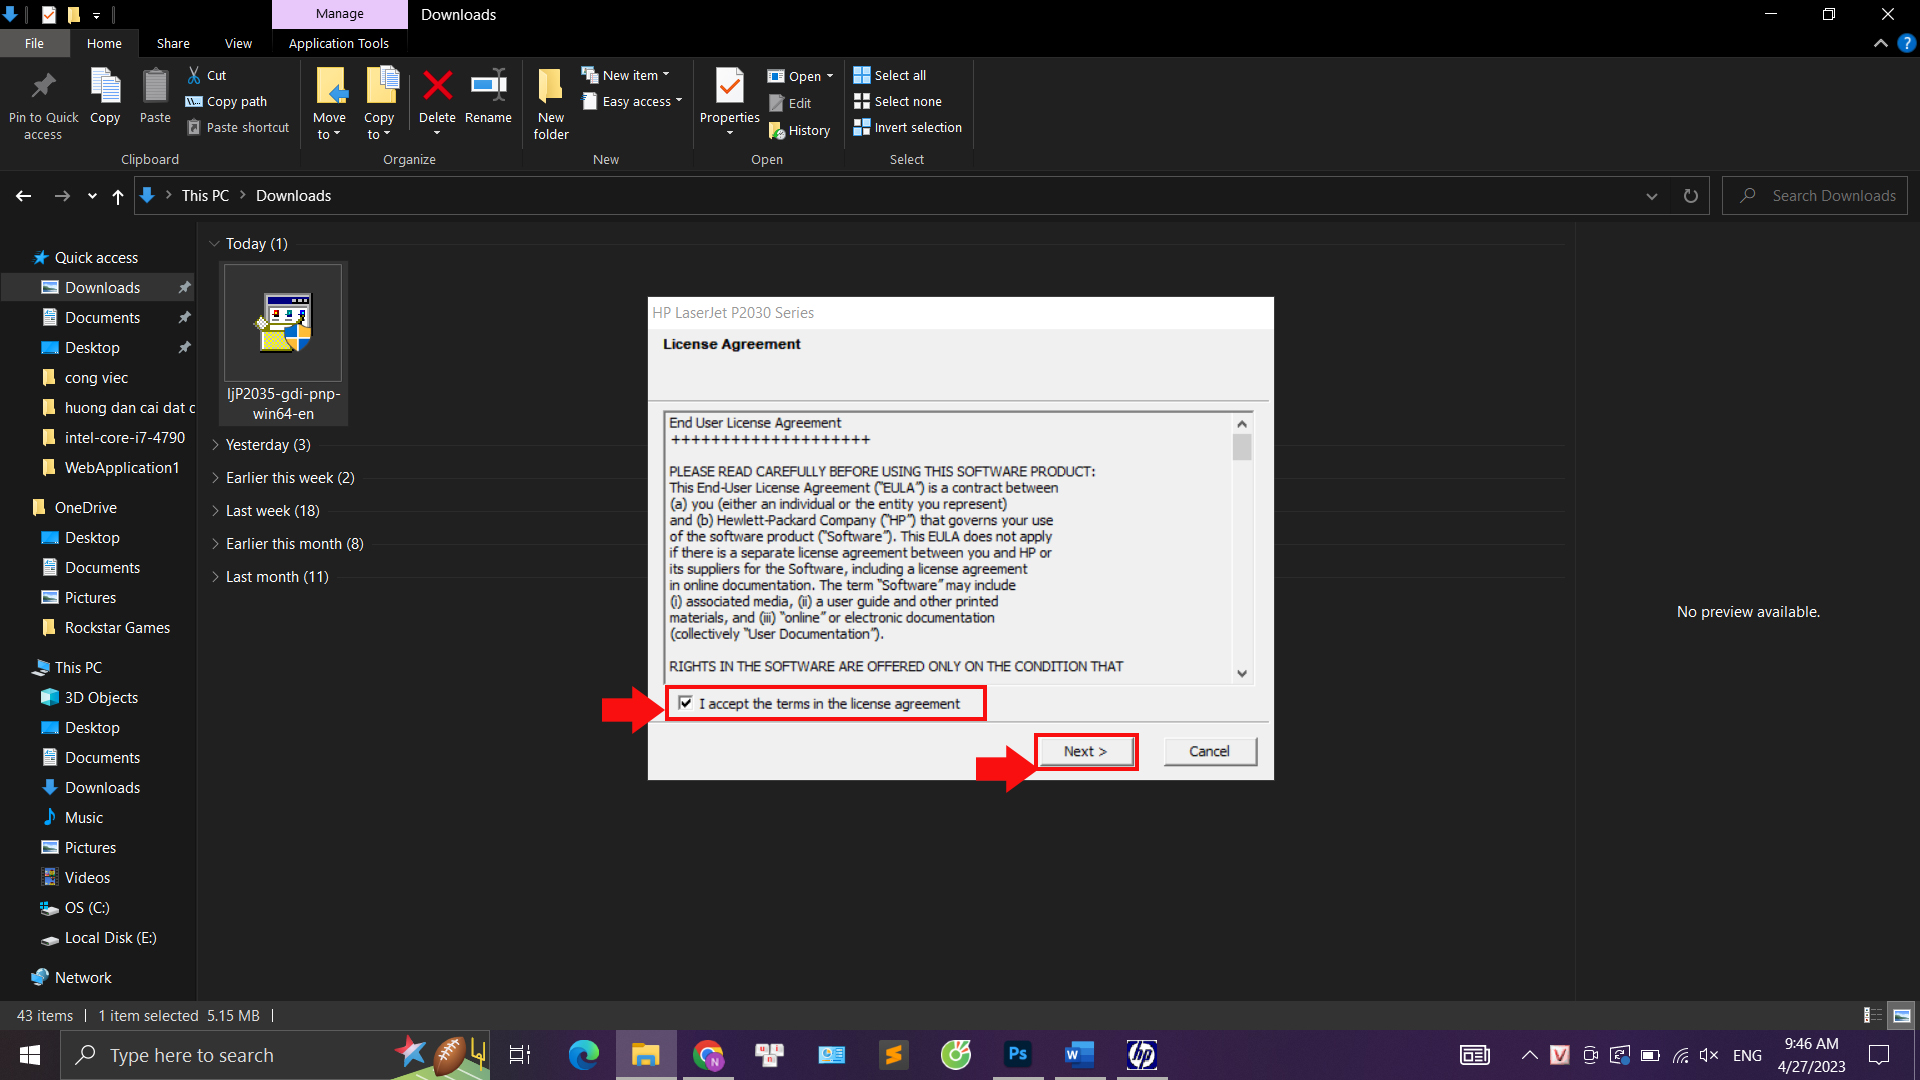Collapse Today (1) group
The image size is (1920, 1080).
click(215, 243)
